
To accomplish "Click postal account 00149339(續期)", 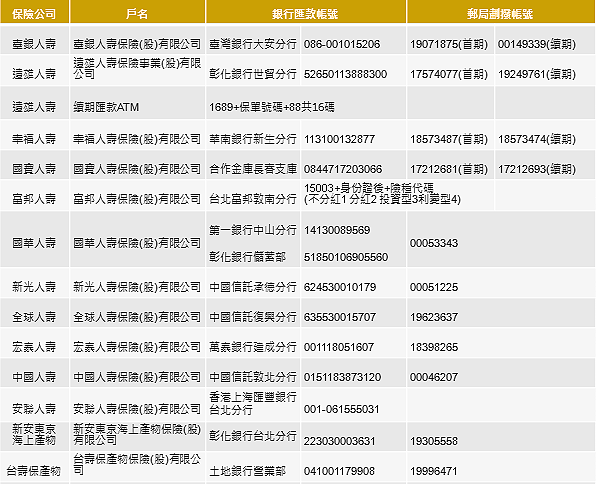I will click(x=537, y=44).
